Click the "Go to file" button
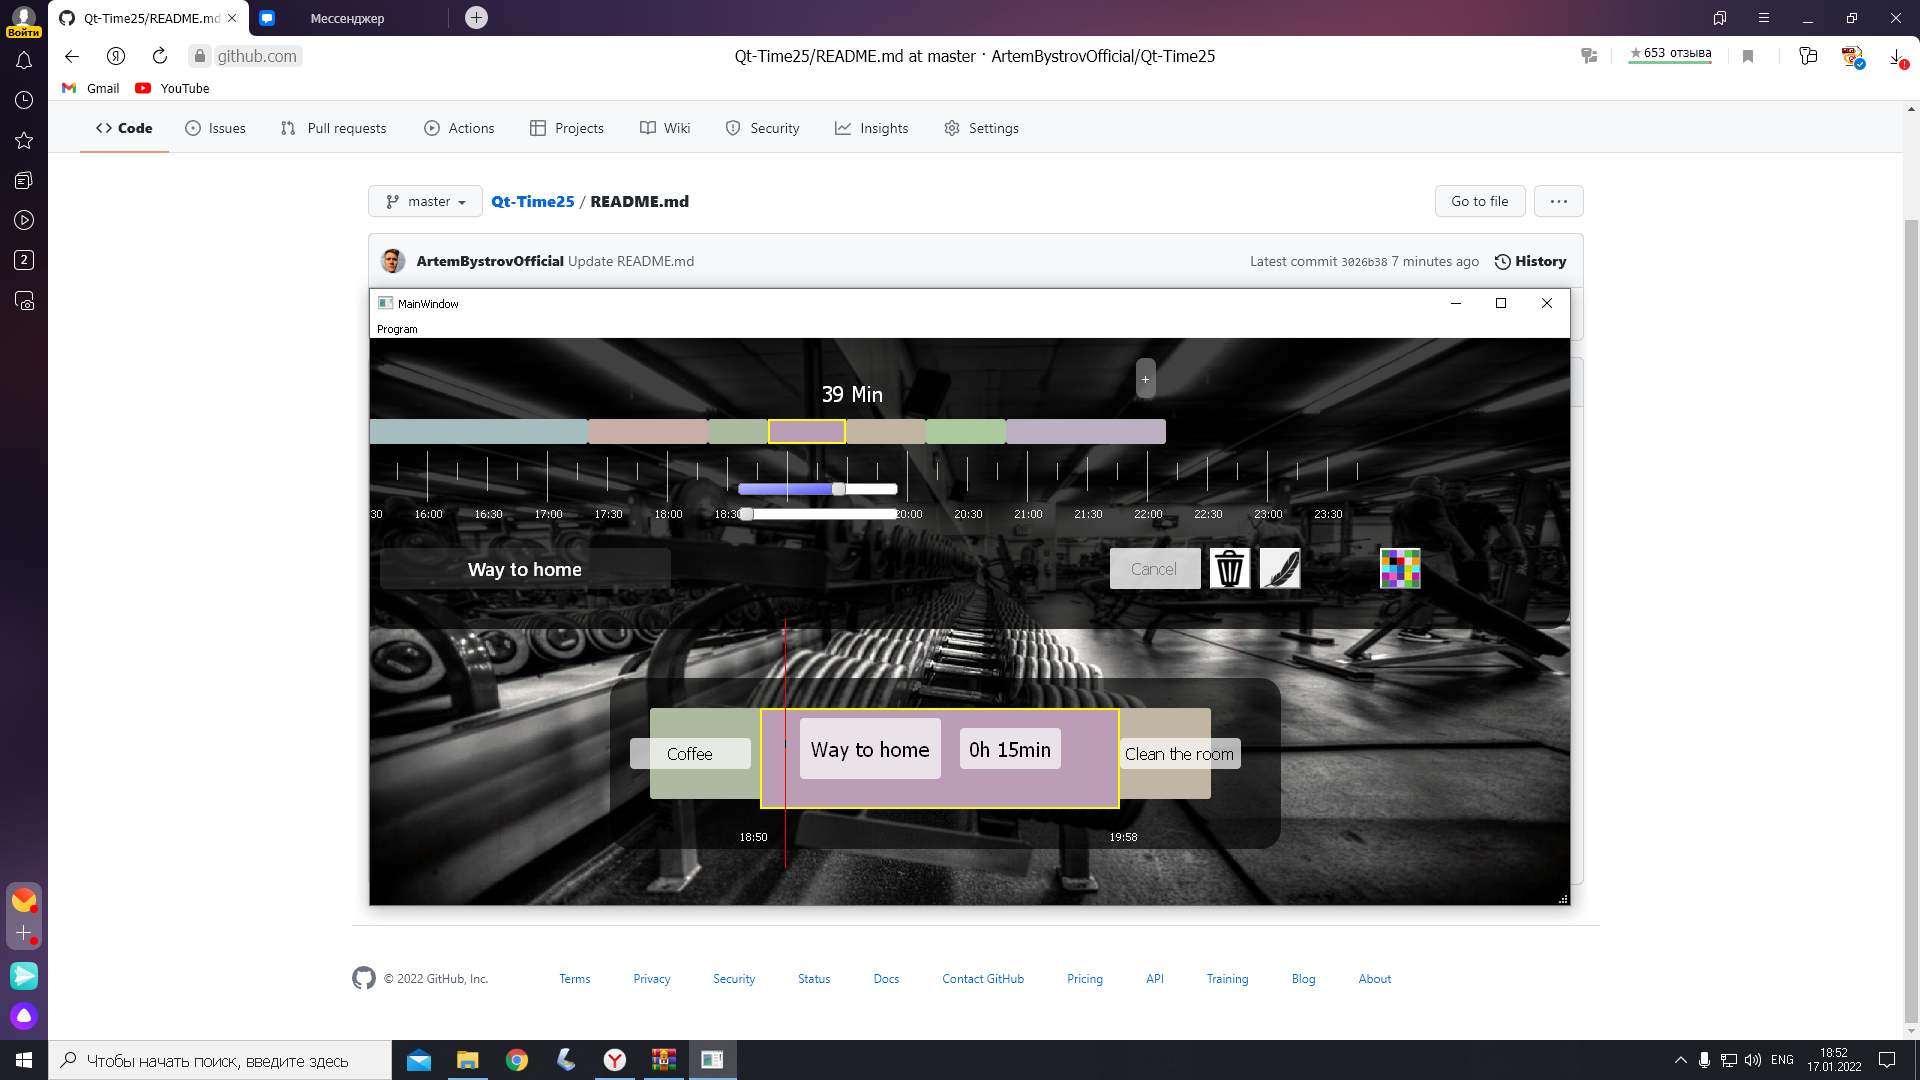Viewport: 1920px width, 1080px height. point(1479,201)
